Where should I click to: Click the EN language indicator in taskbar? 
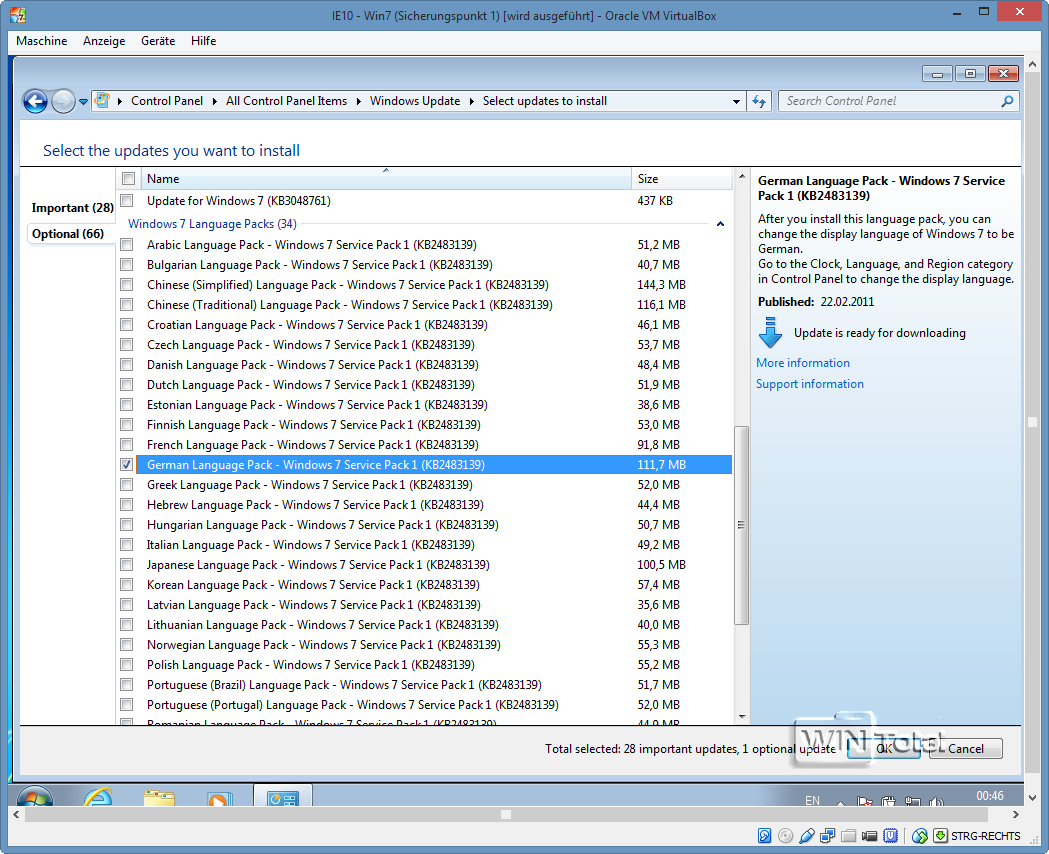pos(812,800)
